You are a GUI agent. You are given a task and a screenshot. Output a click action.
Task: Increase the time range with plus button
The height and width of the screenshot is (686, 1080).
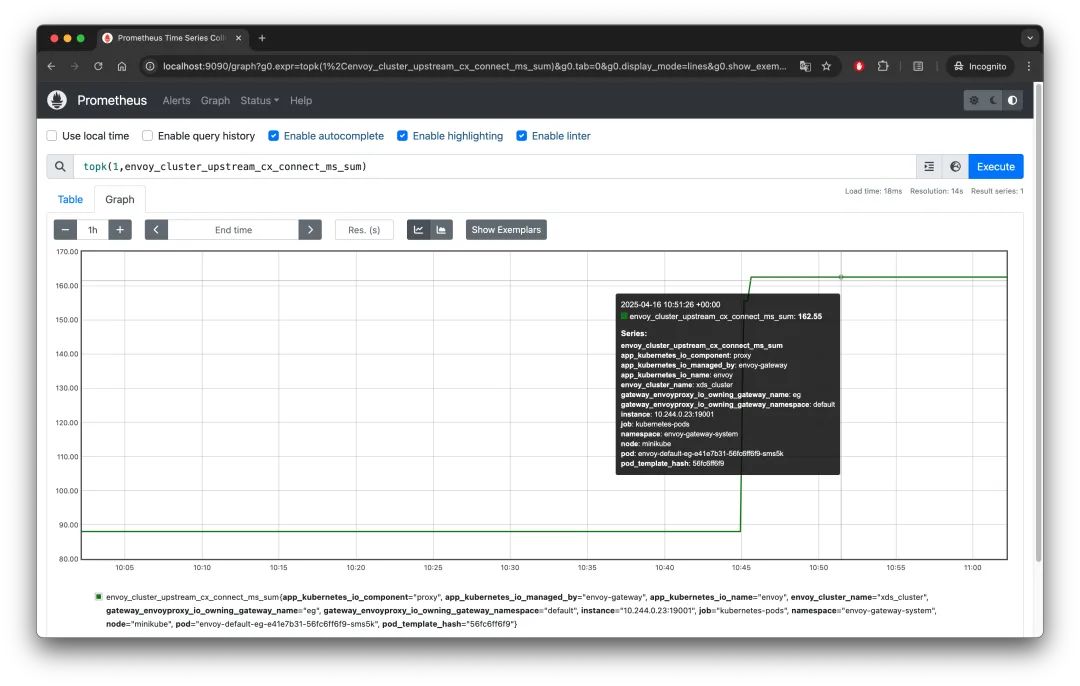click(120, 230)
